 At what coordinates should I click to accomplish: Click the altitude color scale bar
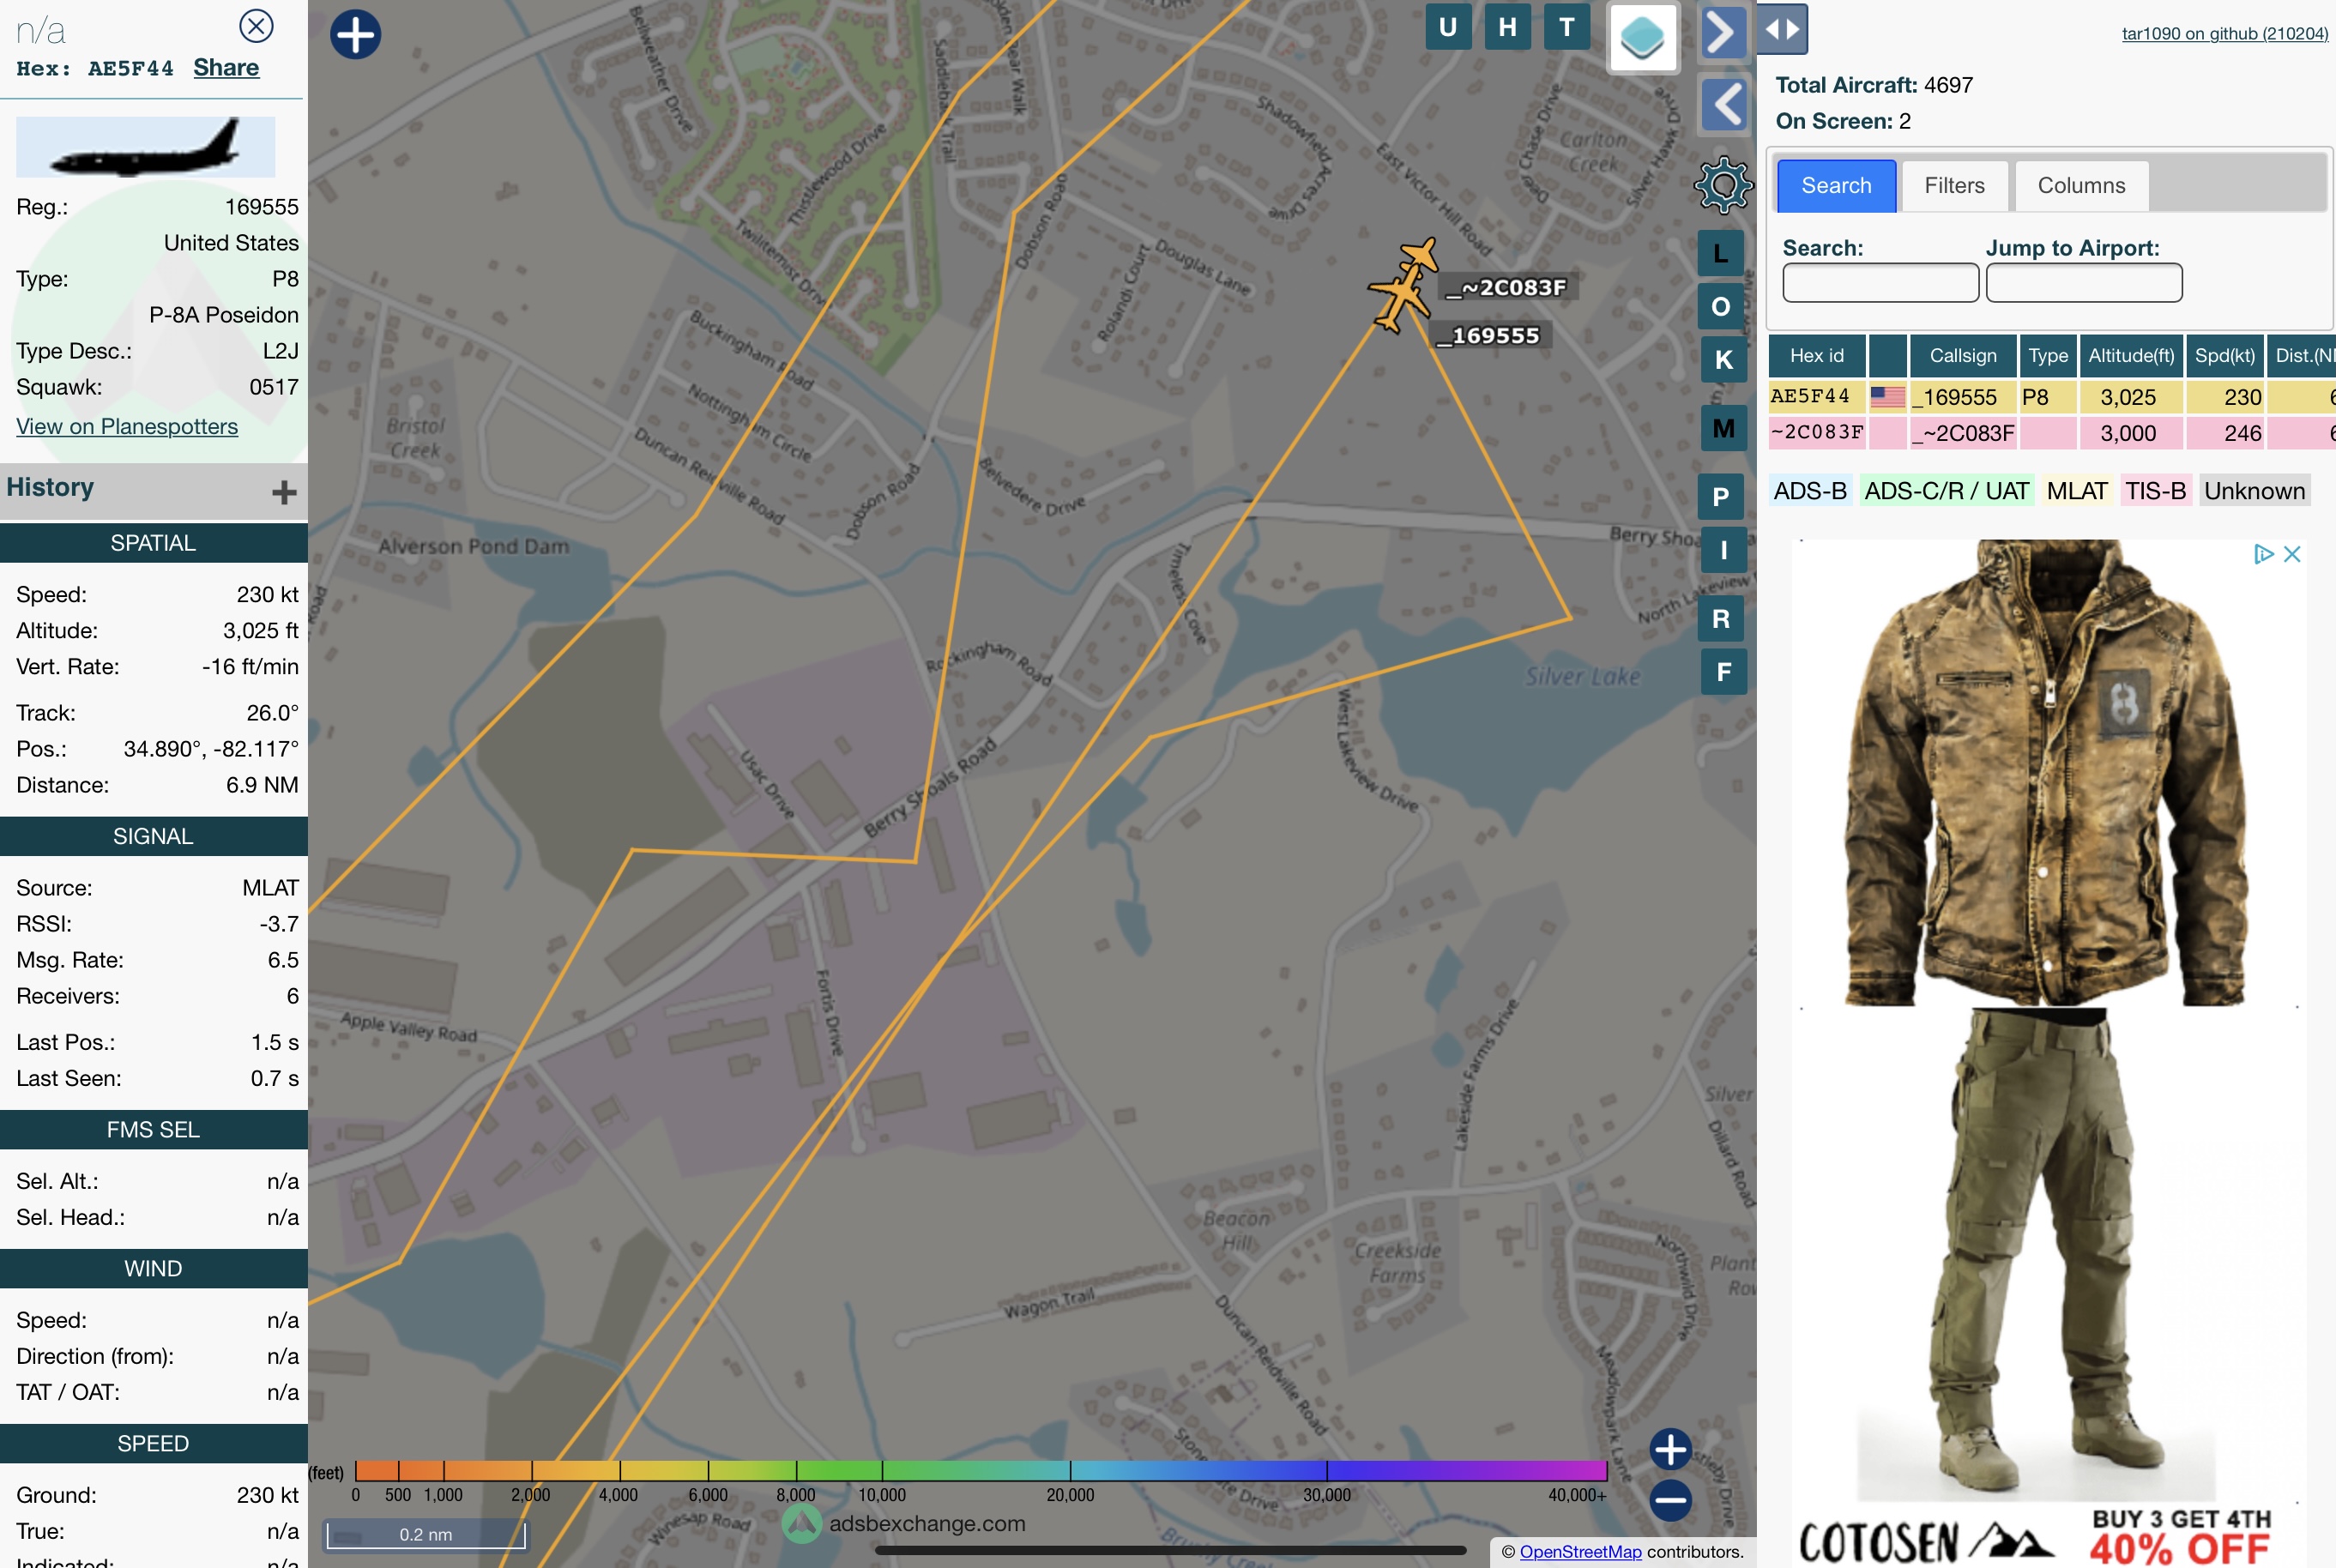[x=980, y=1470]
